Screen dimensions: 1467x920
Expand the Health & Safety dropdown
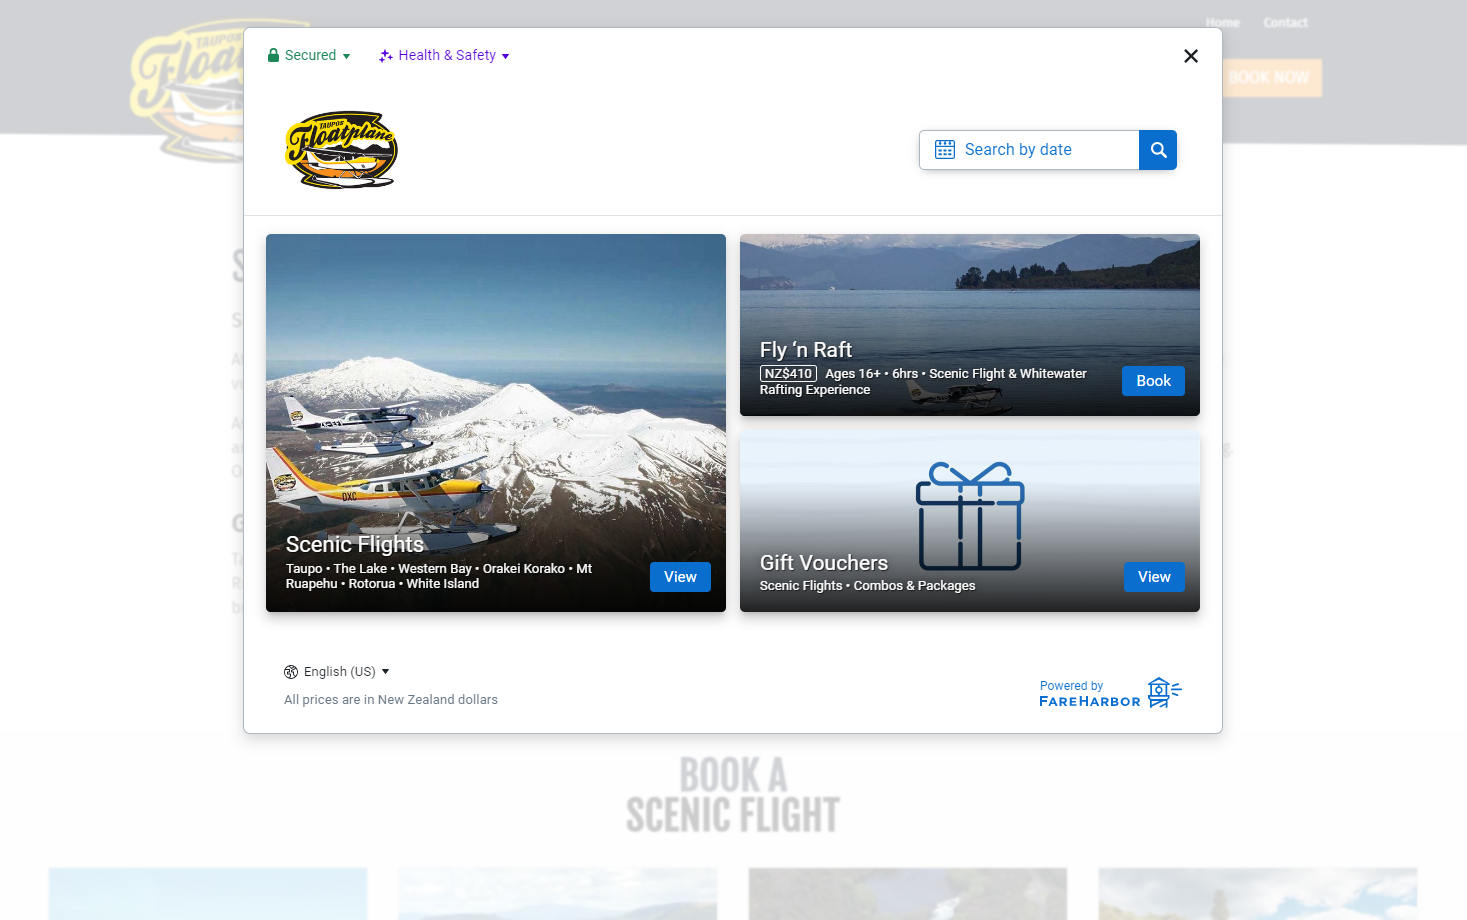click(445, 55)
